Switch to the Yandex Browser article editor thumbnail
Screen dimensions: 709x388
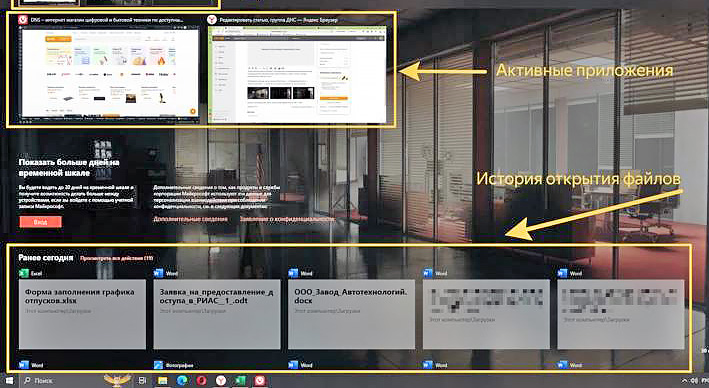297,74
